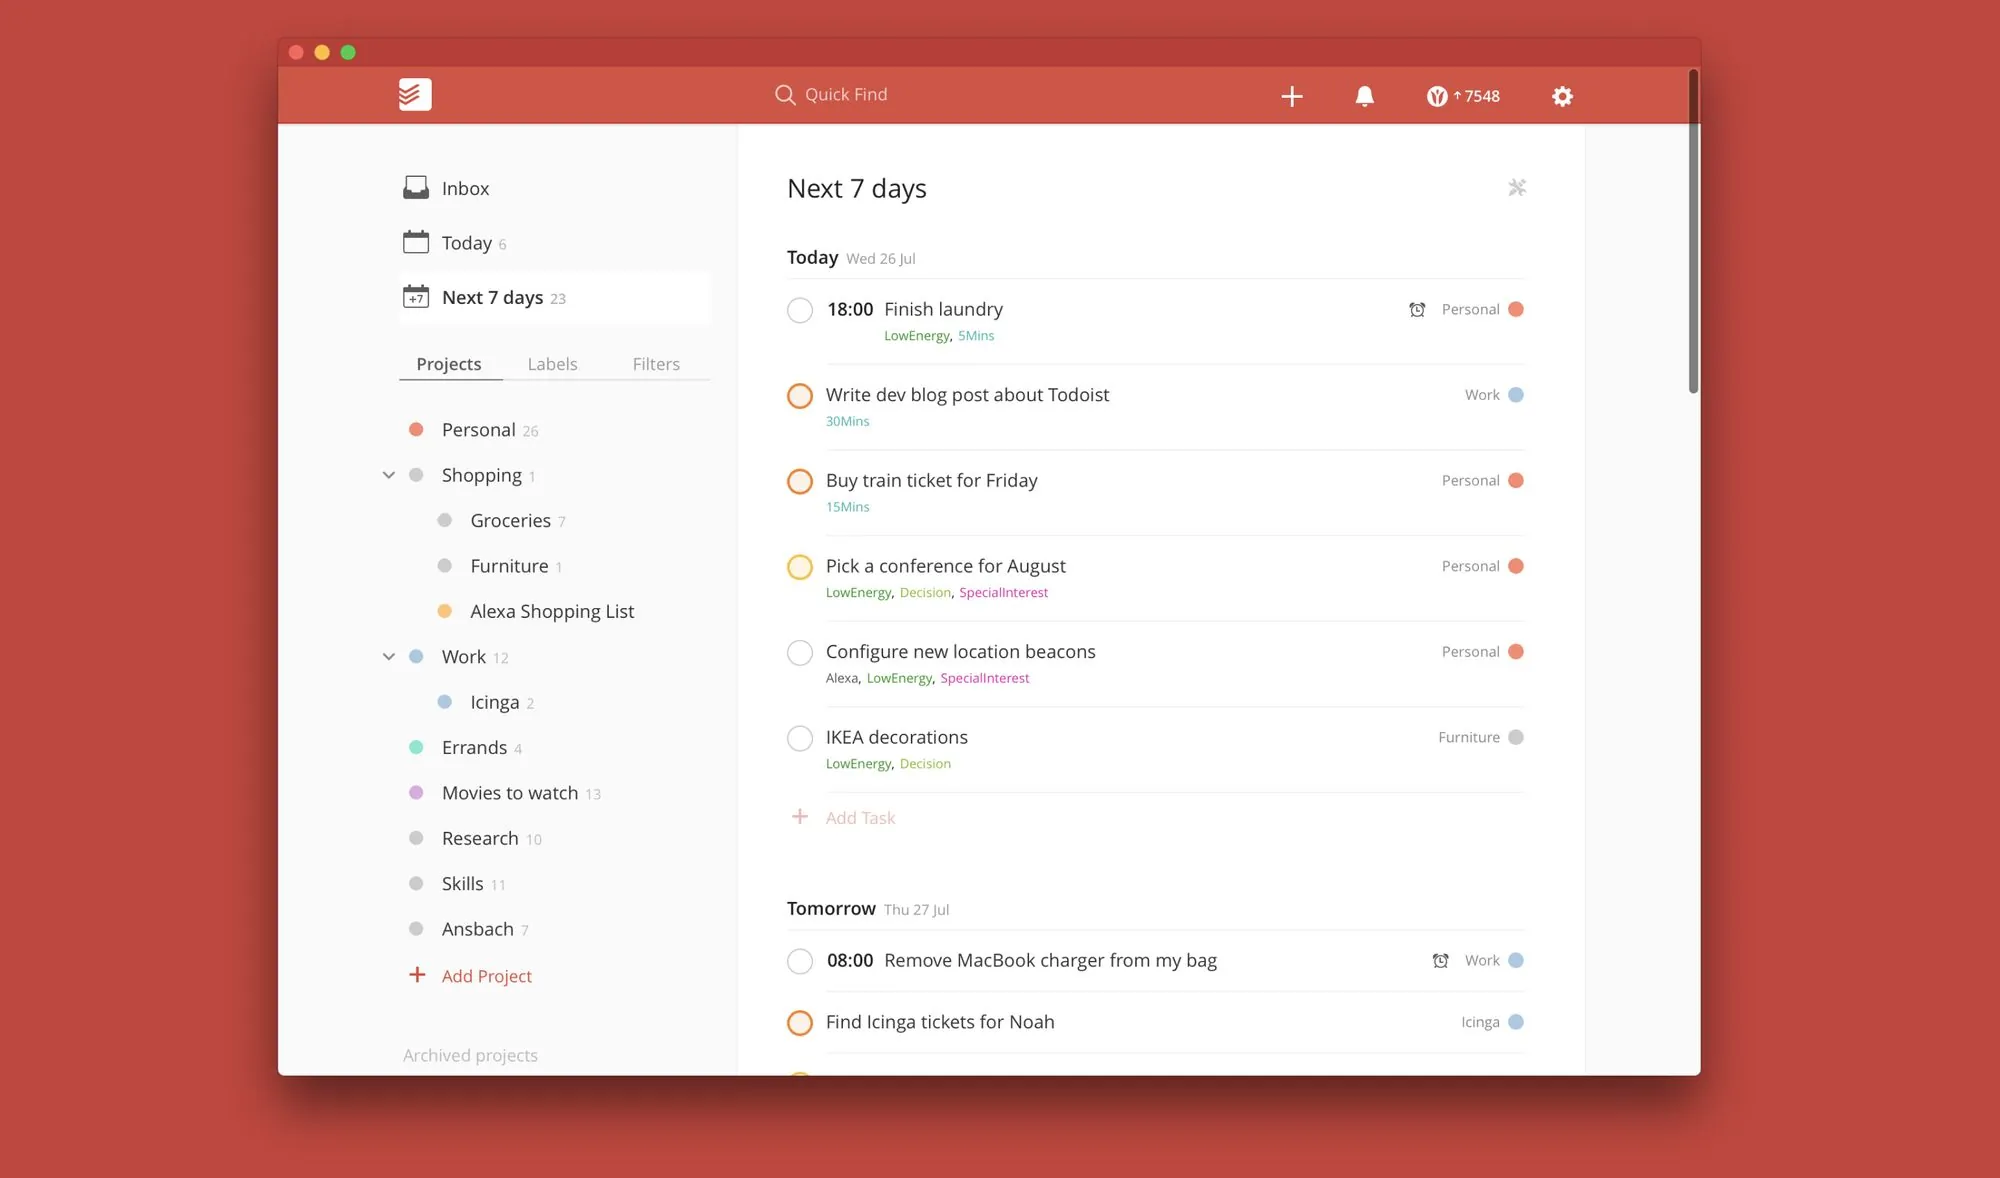Open the Filters tab
The image size is (2000, 1178).
(655, 364)
